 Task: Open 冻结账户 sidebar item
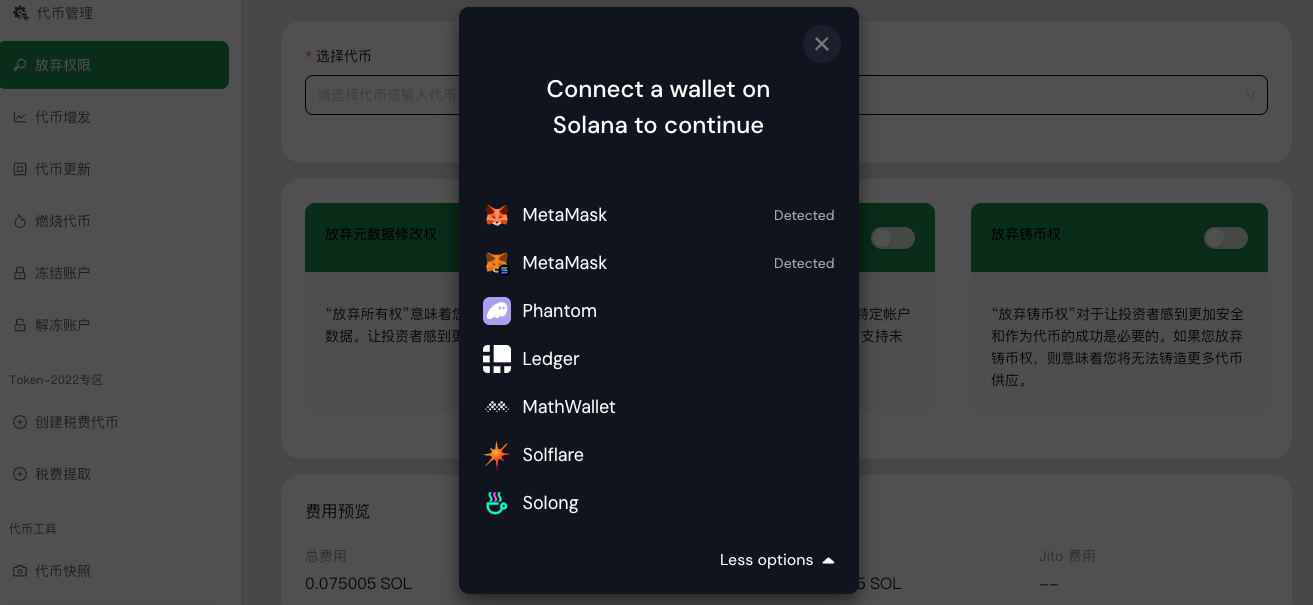62,273
